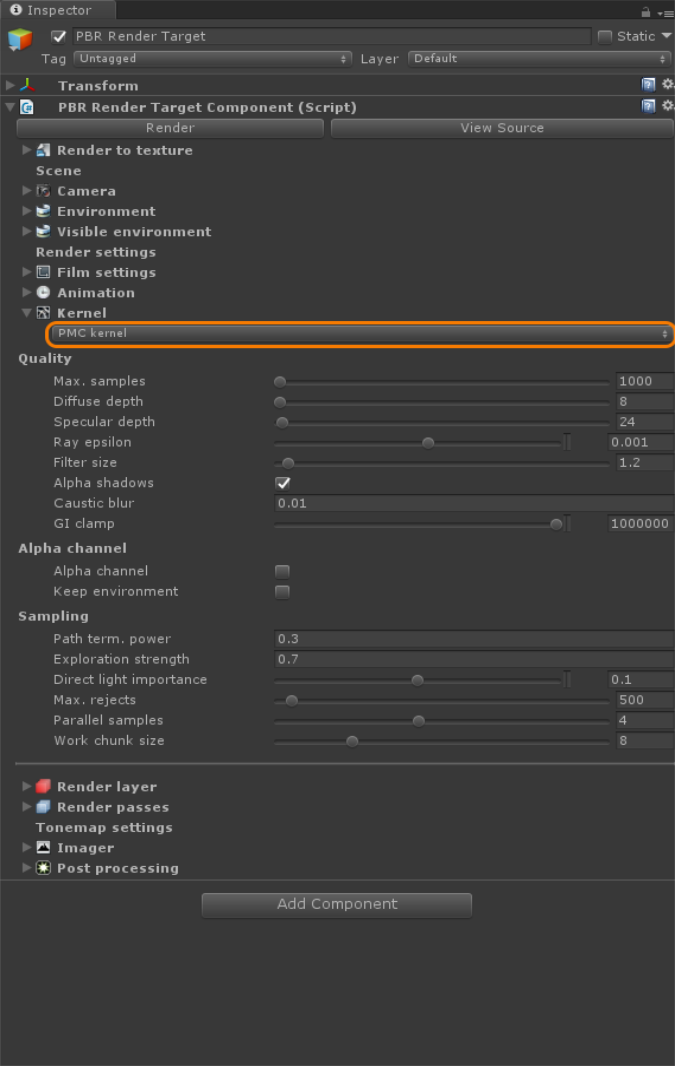The height and width of the screenshot is (1066, 675).
Task: Click the Camera section icon
Action: coord(44,191)
